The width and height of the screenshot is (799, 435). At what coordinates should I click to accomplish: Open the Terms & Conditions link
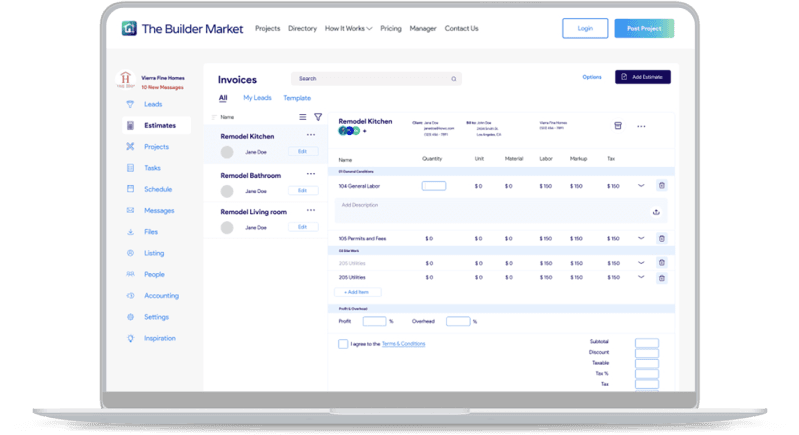click(x=404, y=344)
